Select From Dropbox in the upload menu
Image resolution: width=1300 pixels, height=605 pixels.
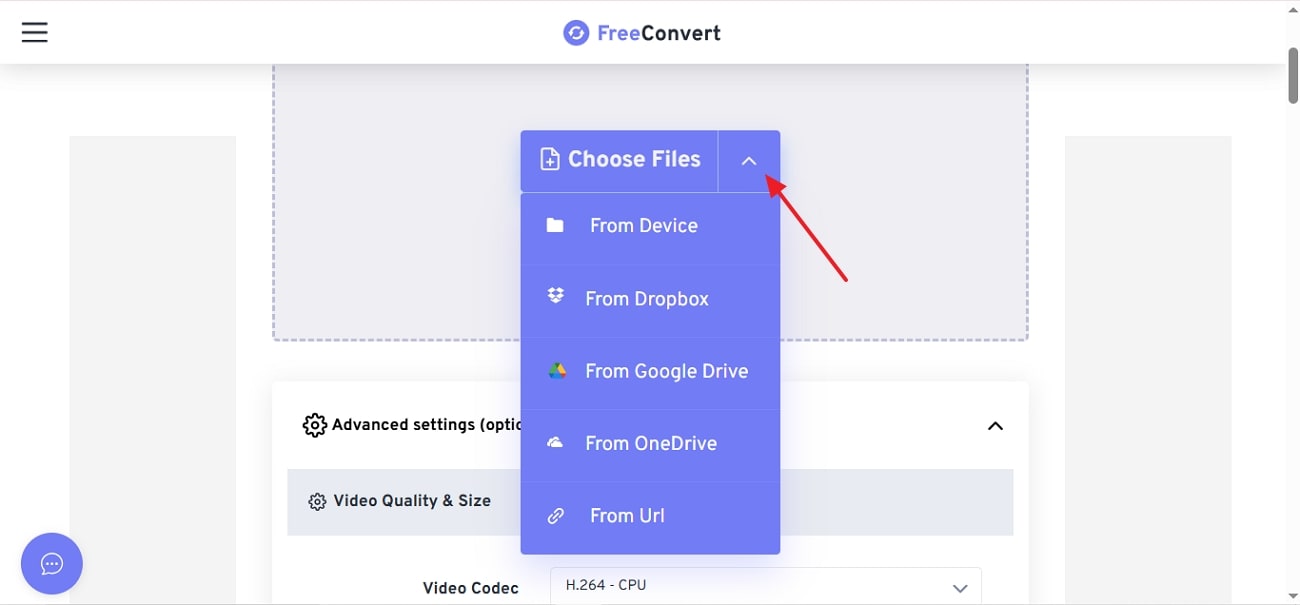pos(646,298)
